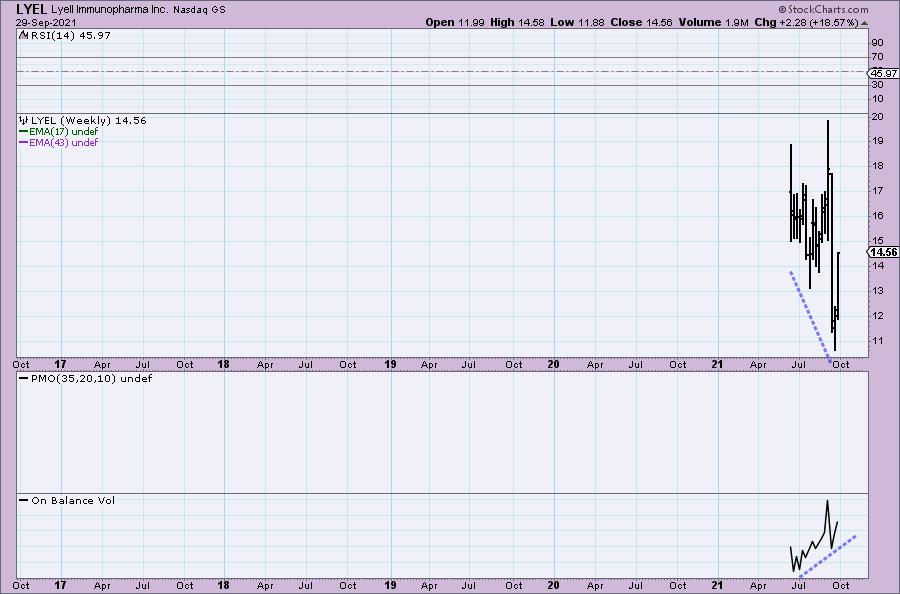Click the 20 price axis label
This screenshot has width=900, height=594.
click(x=877, y=117)
